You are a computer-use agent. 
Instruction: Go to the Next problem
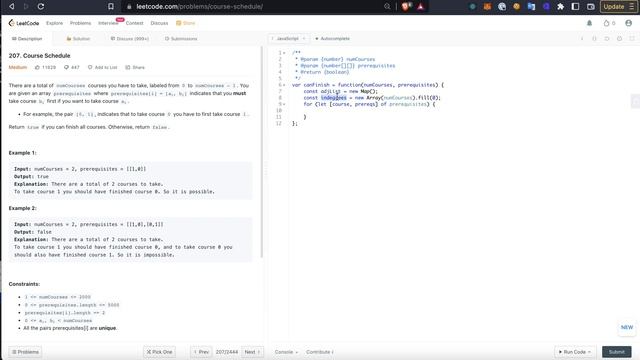(252, 352)
